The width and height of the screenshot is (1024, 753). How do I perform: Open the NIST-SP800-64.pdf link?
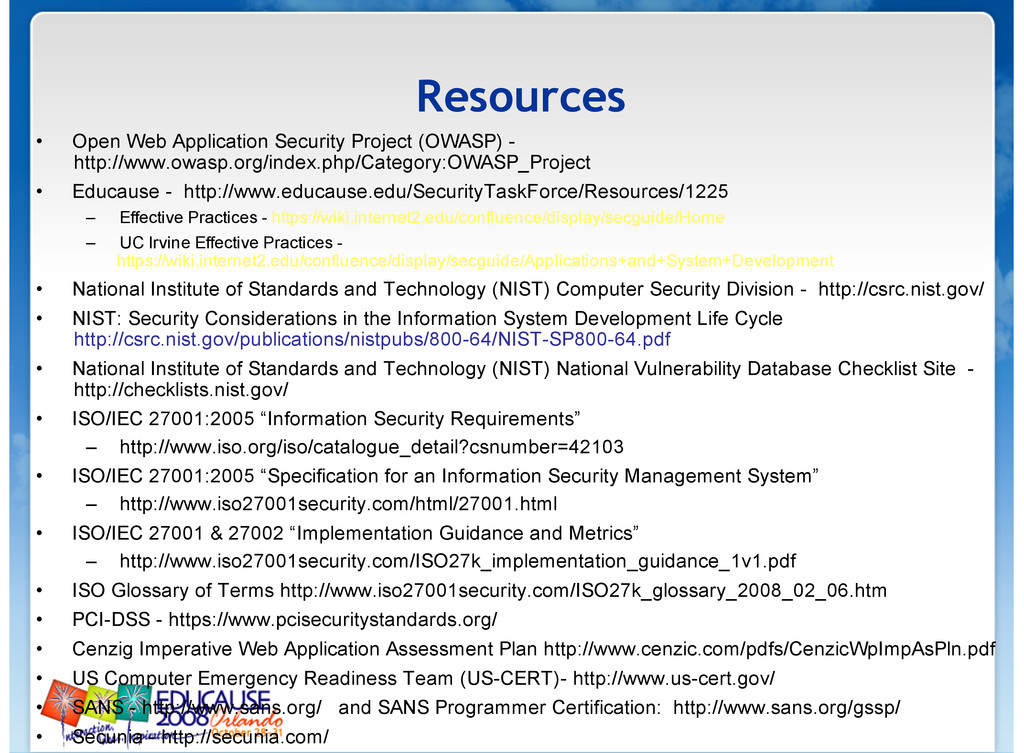[372, 340]
